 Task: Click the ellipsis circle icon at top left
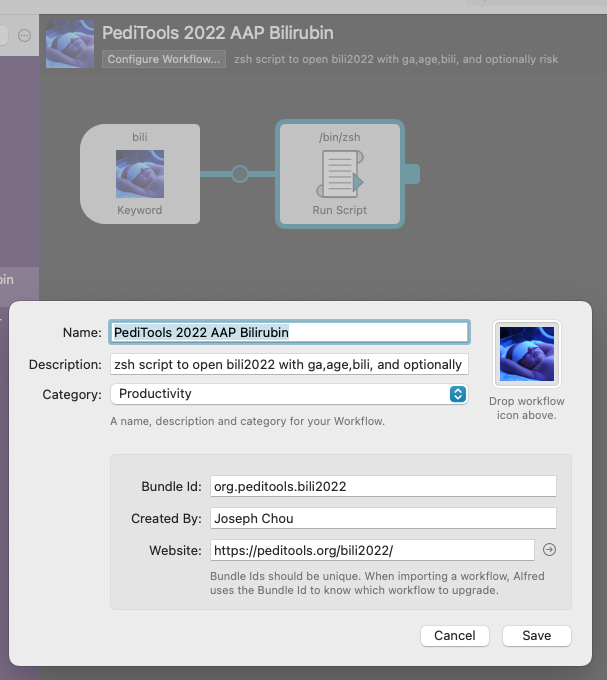tap(24, 35)
